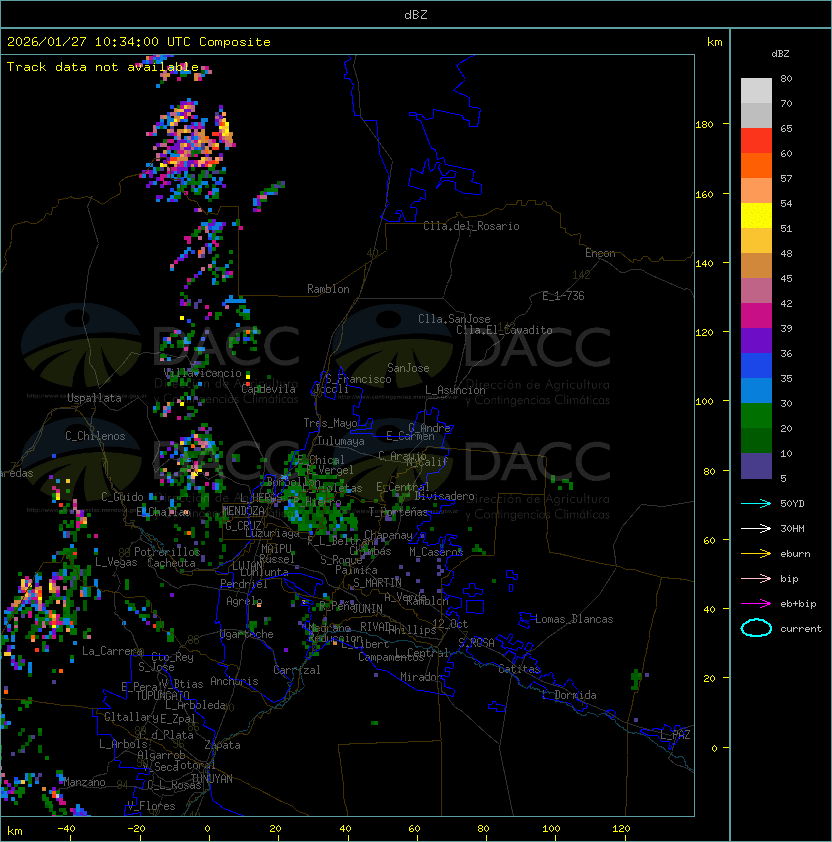Click the white 30HM arrow symbol
The width and height of the screenshot is (832, 842).
(756, 528)
